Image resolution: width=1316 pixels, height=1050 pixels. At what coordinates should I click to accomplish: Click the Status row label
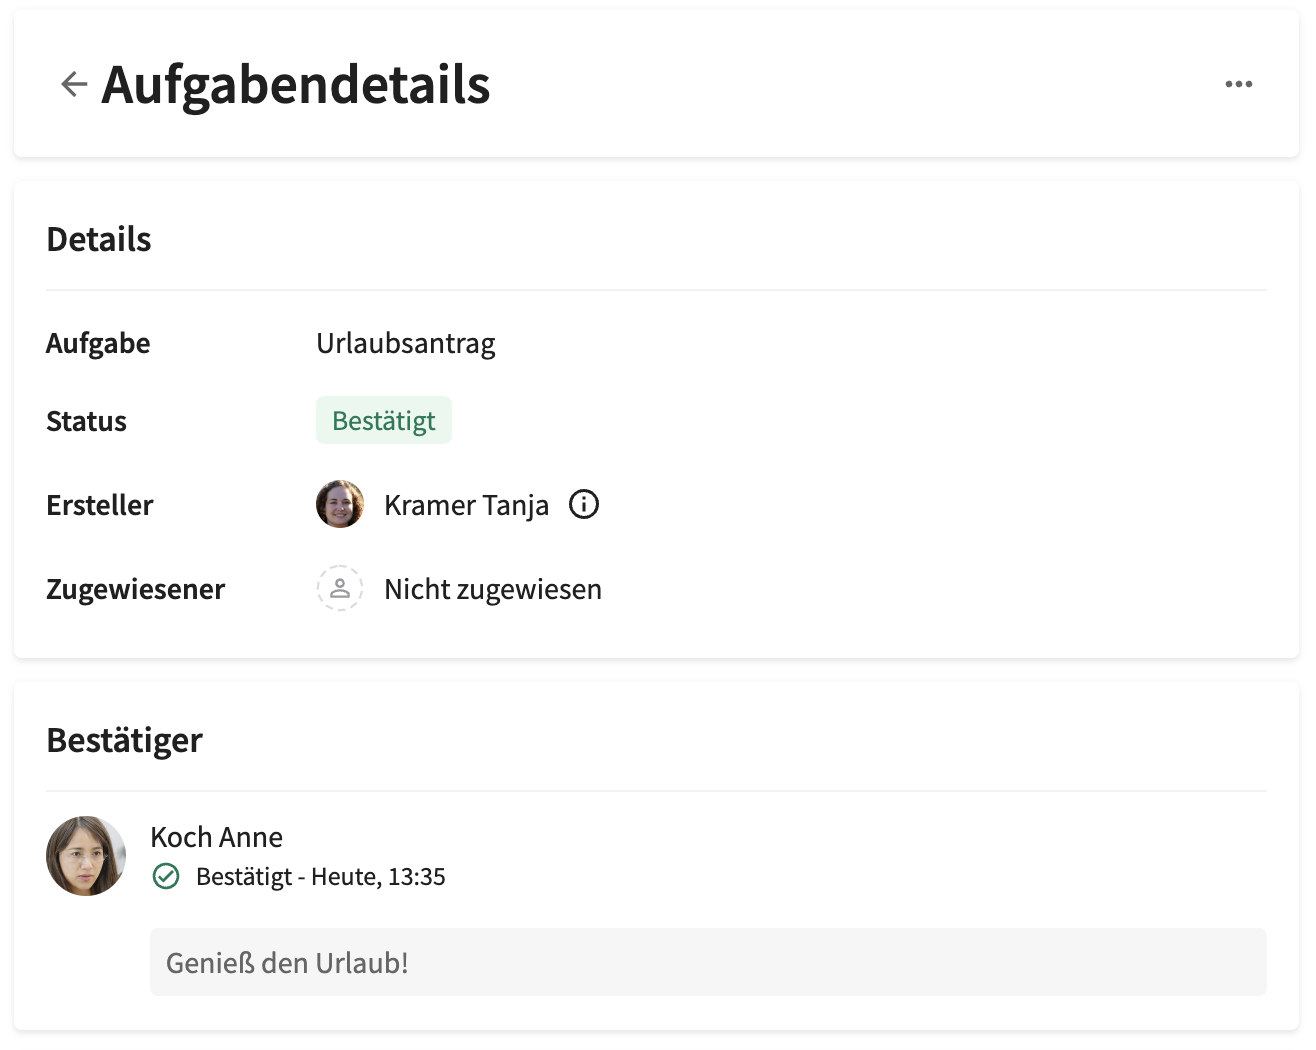[86, 421]
